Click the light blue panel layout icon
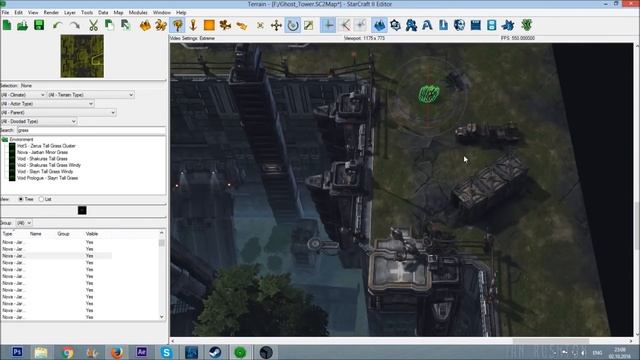 coord(491,25)
